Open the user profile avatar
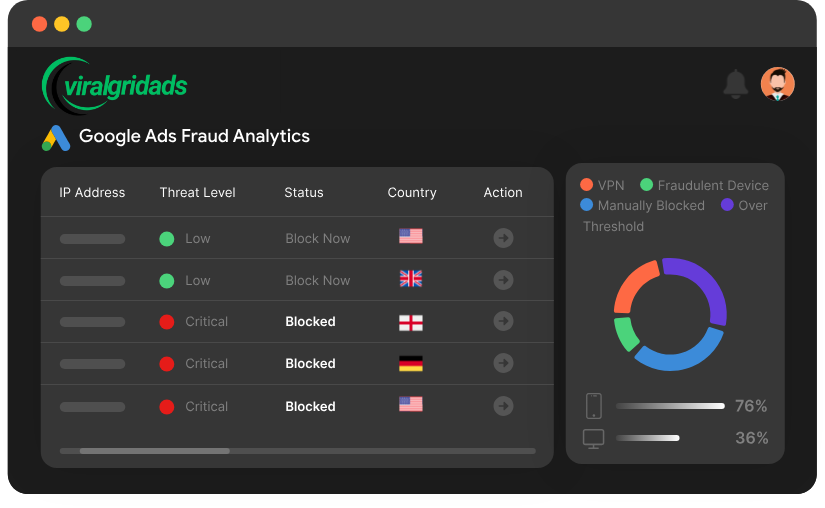 [777, 84]
